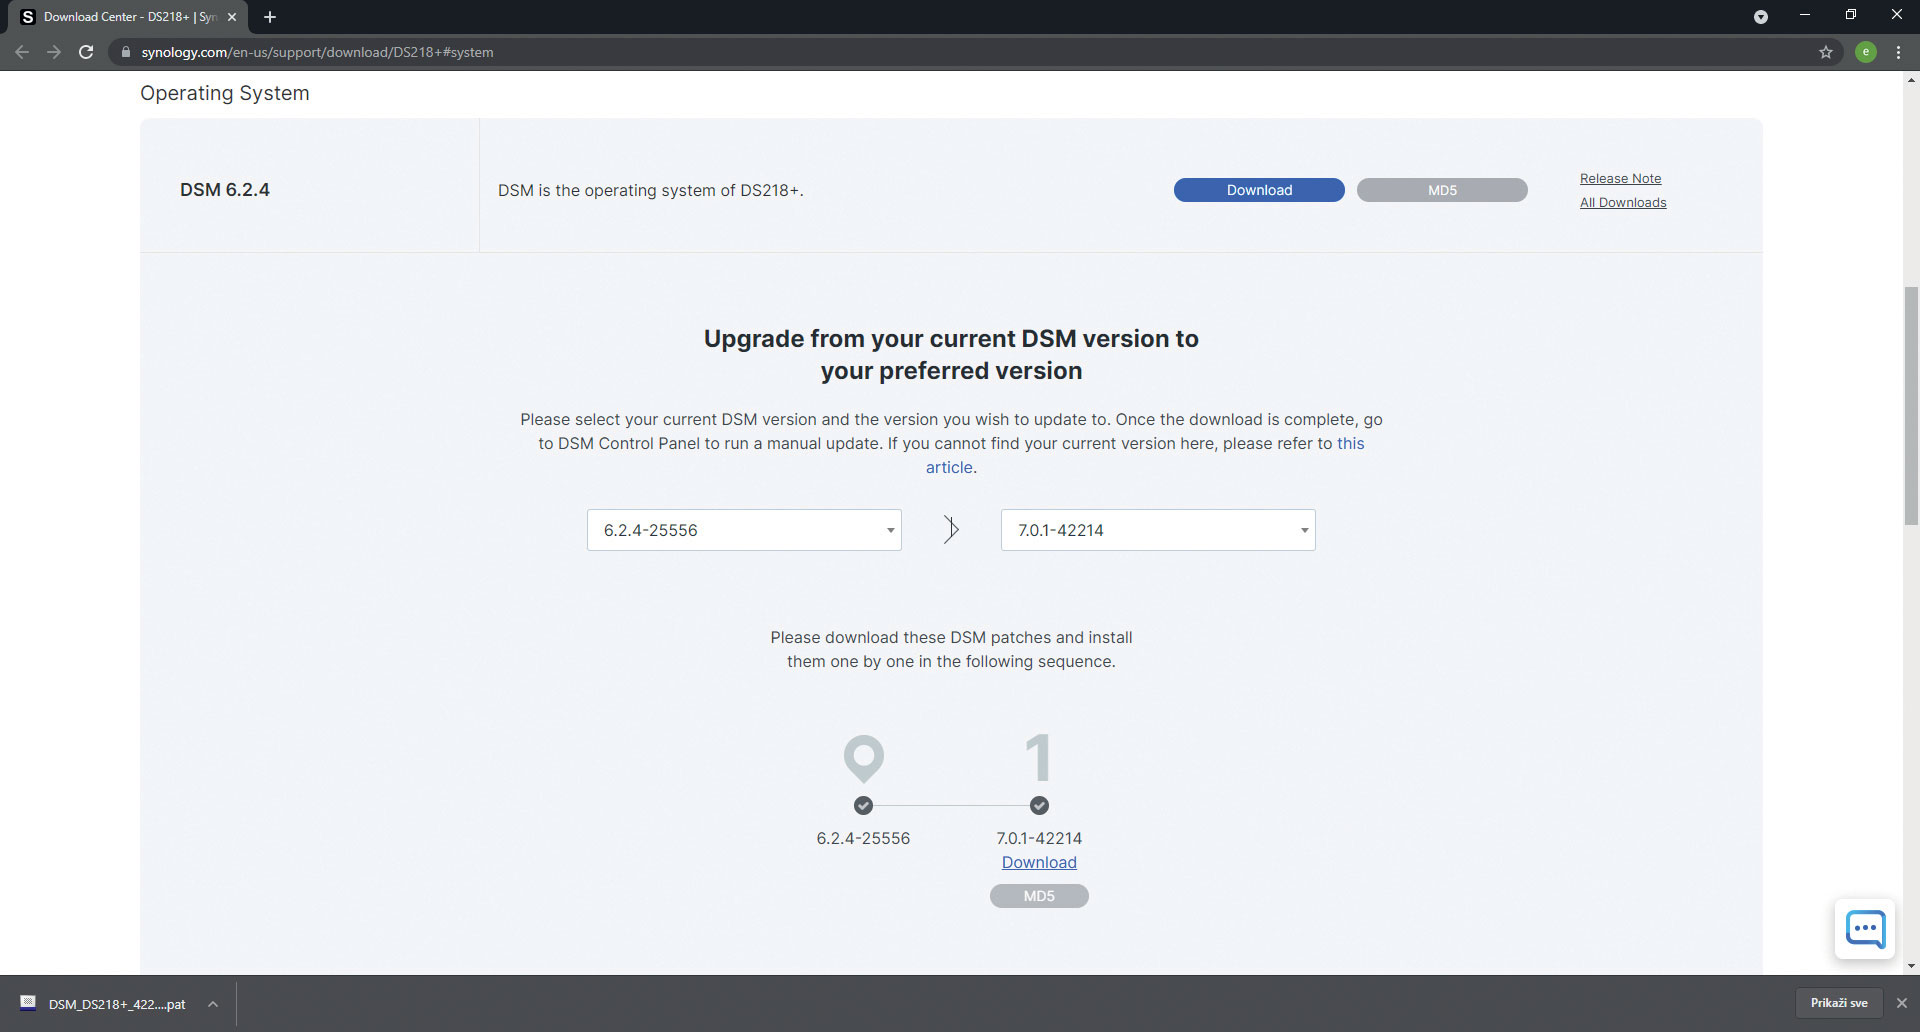Click the browser back arrow
Screen dimensions: 1920x1032
pos(22,52)
